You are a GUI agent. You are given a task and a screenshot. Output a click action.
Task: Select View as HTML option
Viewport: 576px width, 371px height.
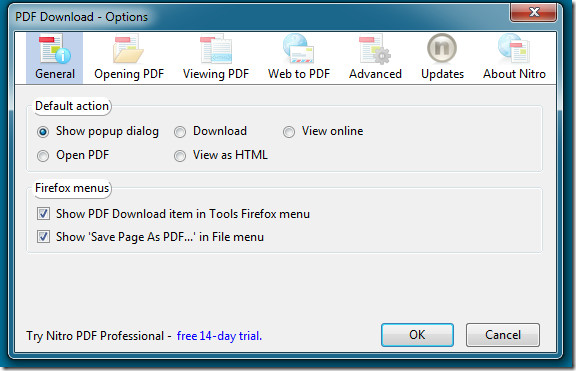[x=180, y=156]
